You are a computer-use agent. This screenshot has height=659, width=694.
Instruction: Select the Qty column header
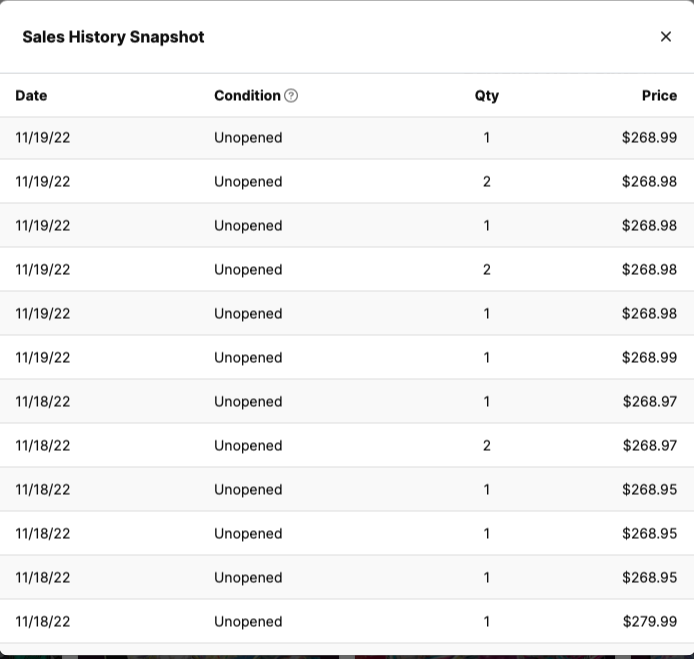[x=487, y=96]
